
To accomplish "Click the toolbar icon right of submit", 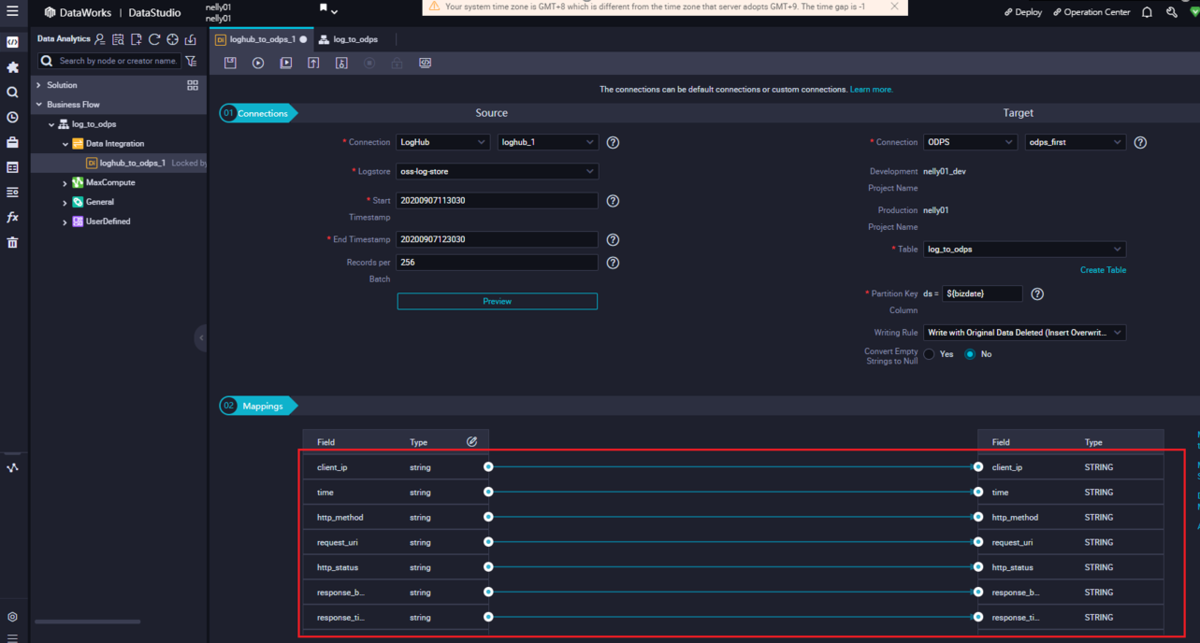I will [x=341, y=63].
